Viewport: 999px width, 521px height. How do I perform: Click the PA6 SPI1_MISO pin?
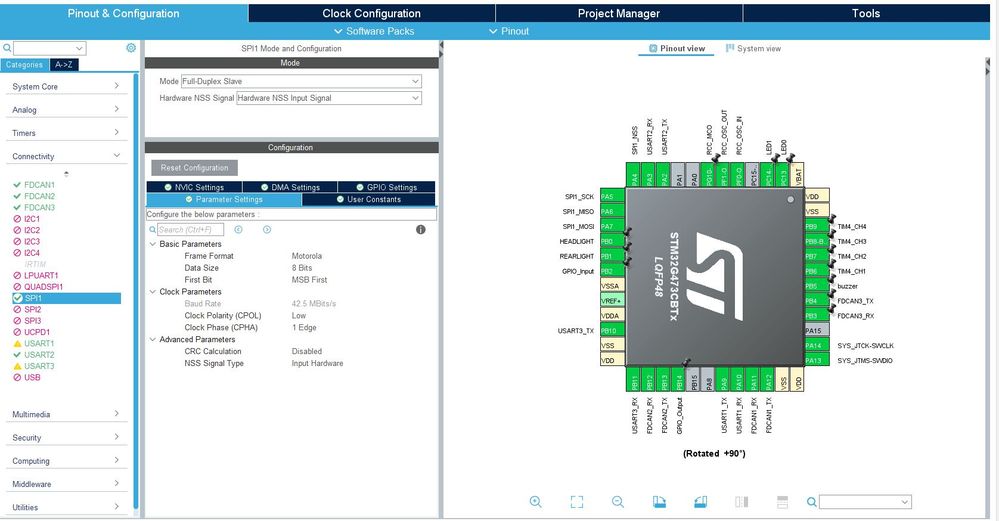(612, 211)
